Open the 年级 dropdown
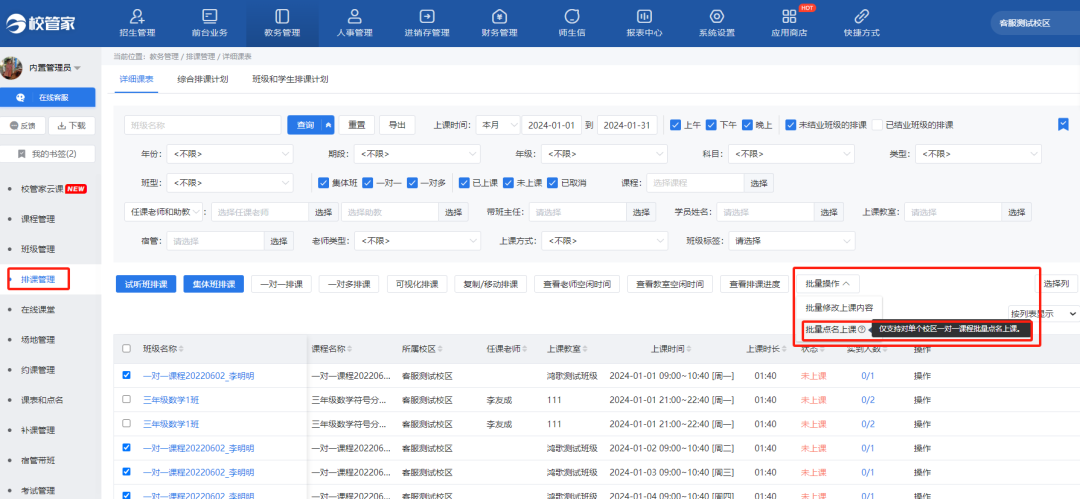Screen dimensions: 1080x499 coord(605,154)
